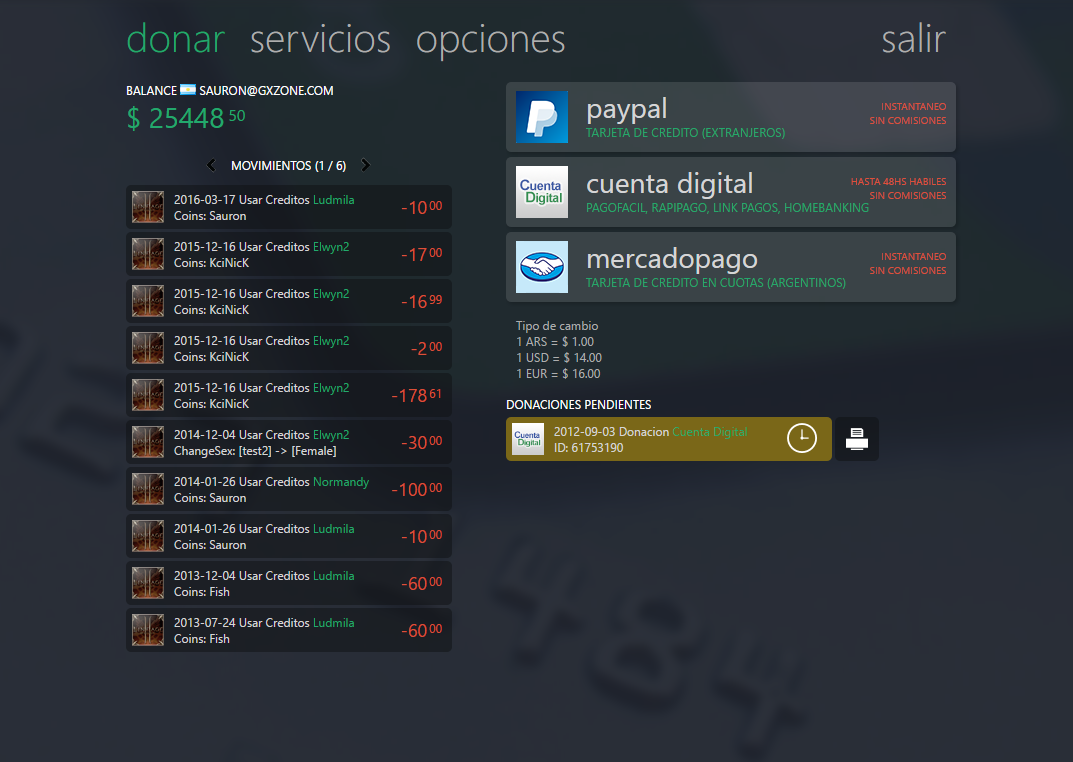This screenshot has width=1073, height=762.
Task: Click the -178.61 amount
Action: pos(417,395)
